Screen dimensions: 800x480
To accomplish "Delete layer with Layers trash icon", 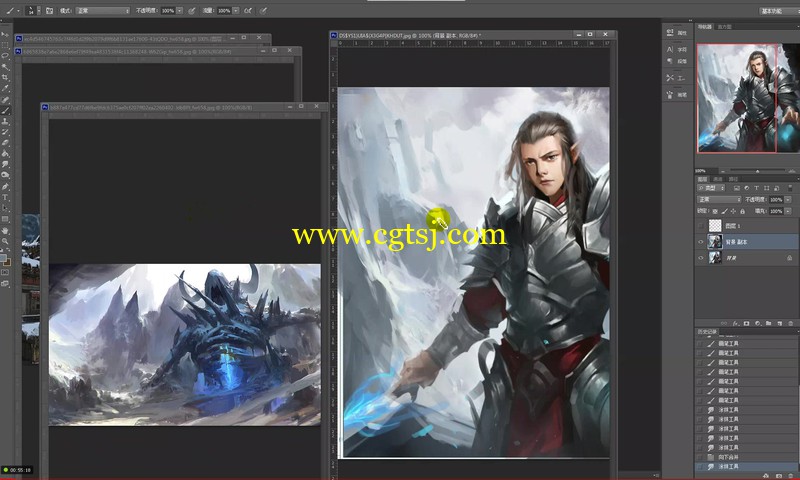I will 791,323.
